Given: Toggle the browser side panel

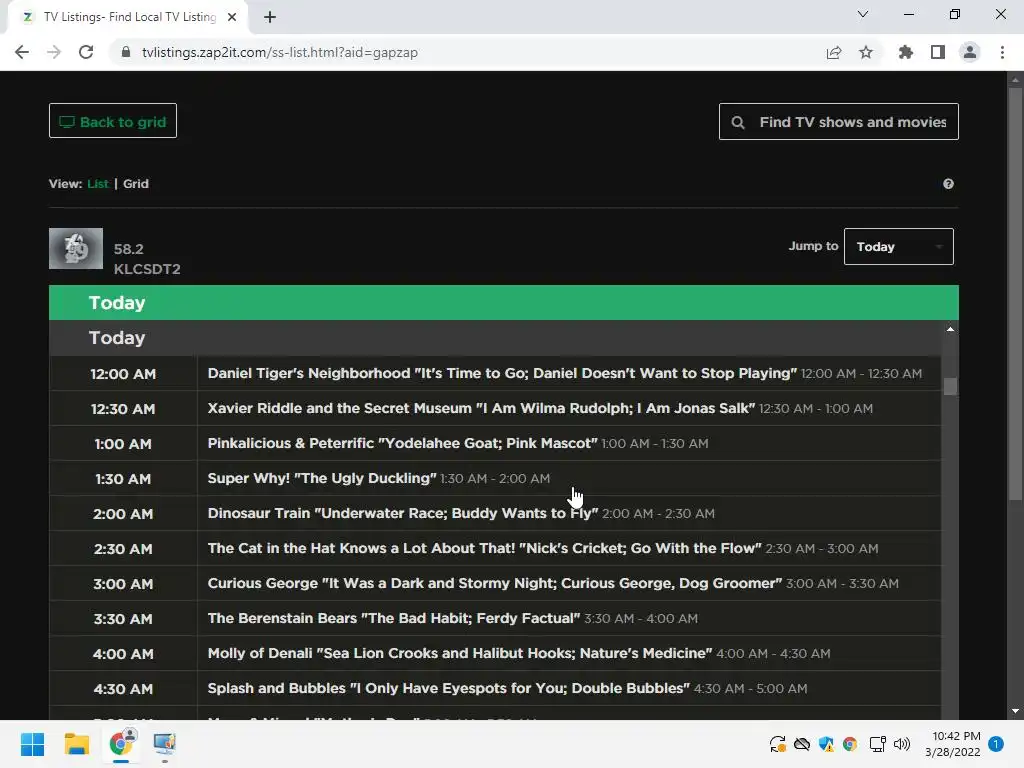Looking at the screenshot, I should coord(937,52).
